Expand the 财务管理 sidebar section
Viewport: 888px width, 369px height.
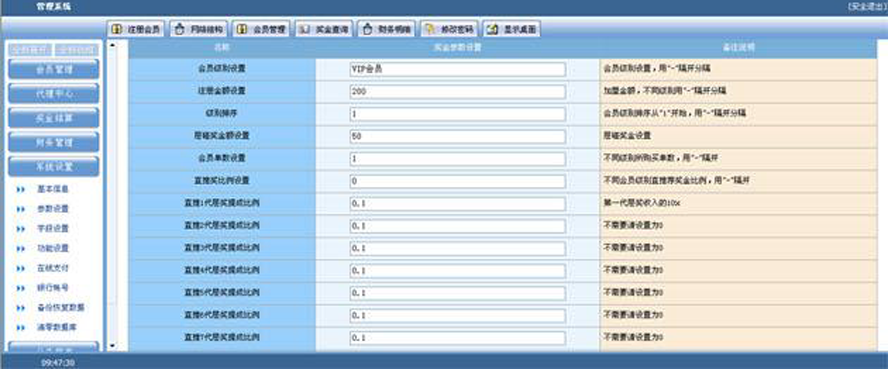(54, 143)
